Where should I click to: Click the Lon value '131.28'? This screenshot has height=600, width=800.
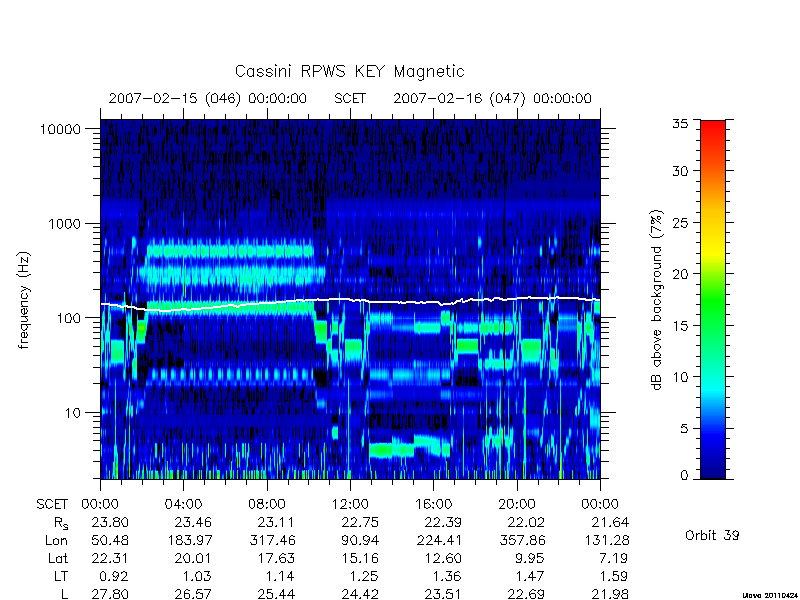click(606, 540)
